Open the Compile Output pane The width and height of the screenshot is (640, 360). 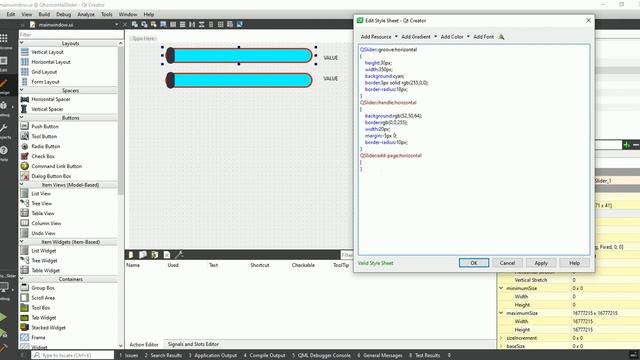(x=264, y=356)
